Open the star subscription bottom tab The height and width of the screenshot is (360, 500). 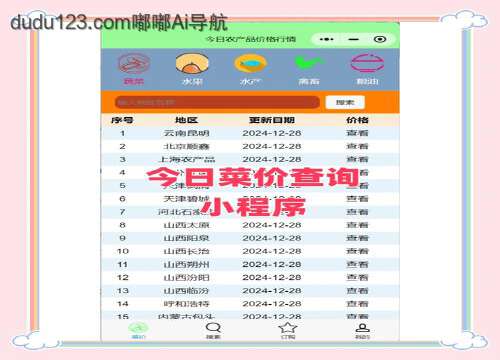pyautogui.click(x=288, y=331)
